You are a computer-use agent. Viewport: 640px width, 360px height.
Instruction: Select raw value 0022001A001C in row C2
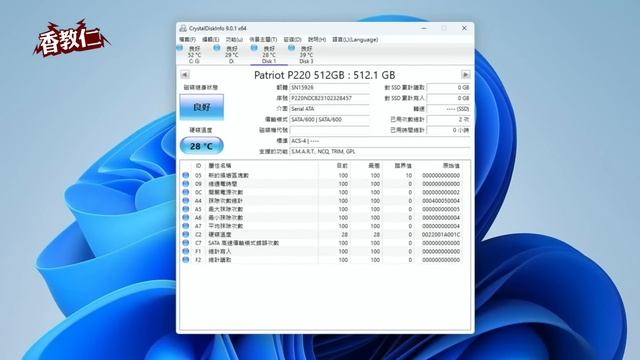(x=441, y=235)
